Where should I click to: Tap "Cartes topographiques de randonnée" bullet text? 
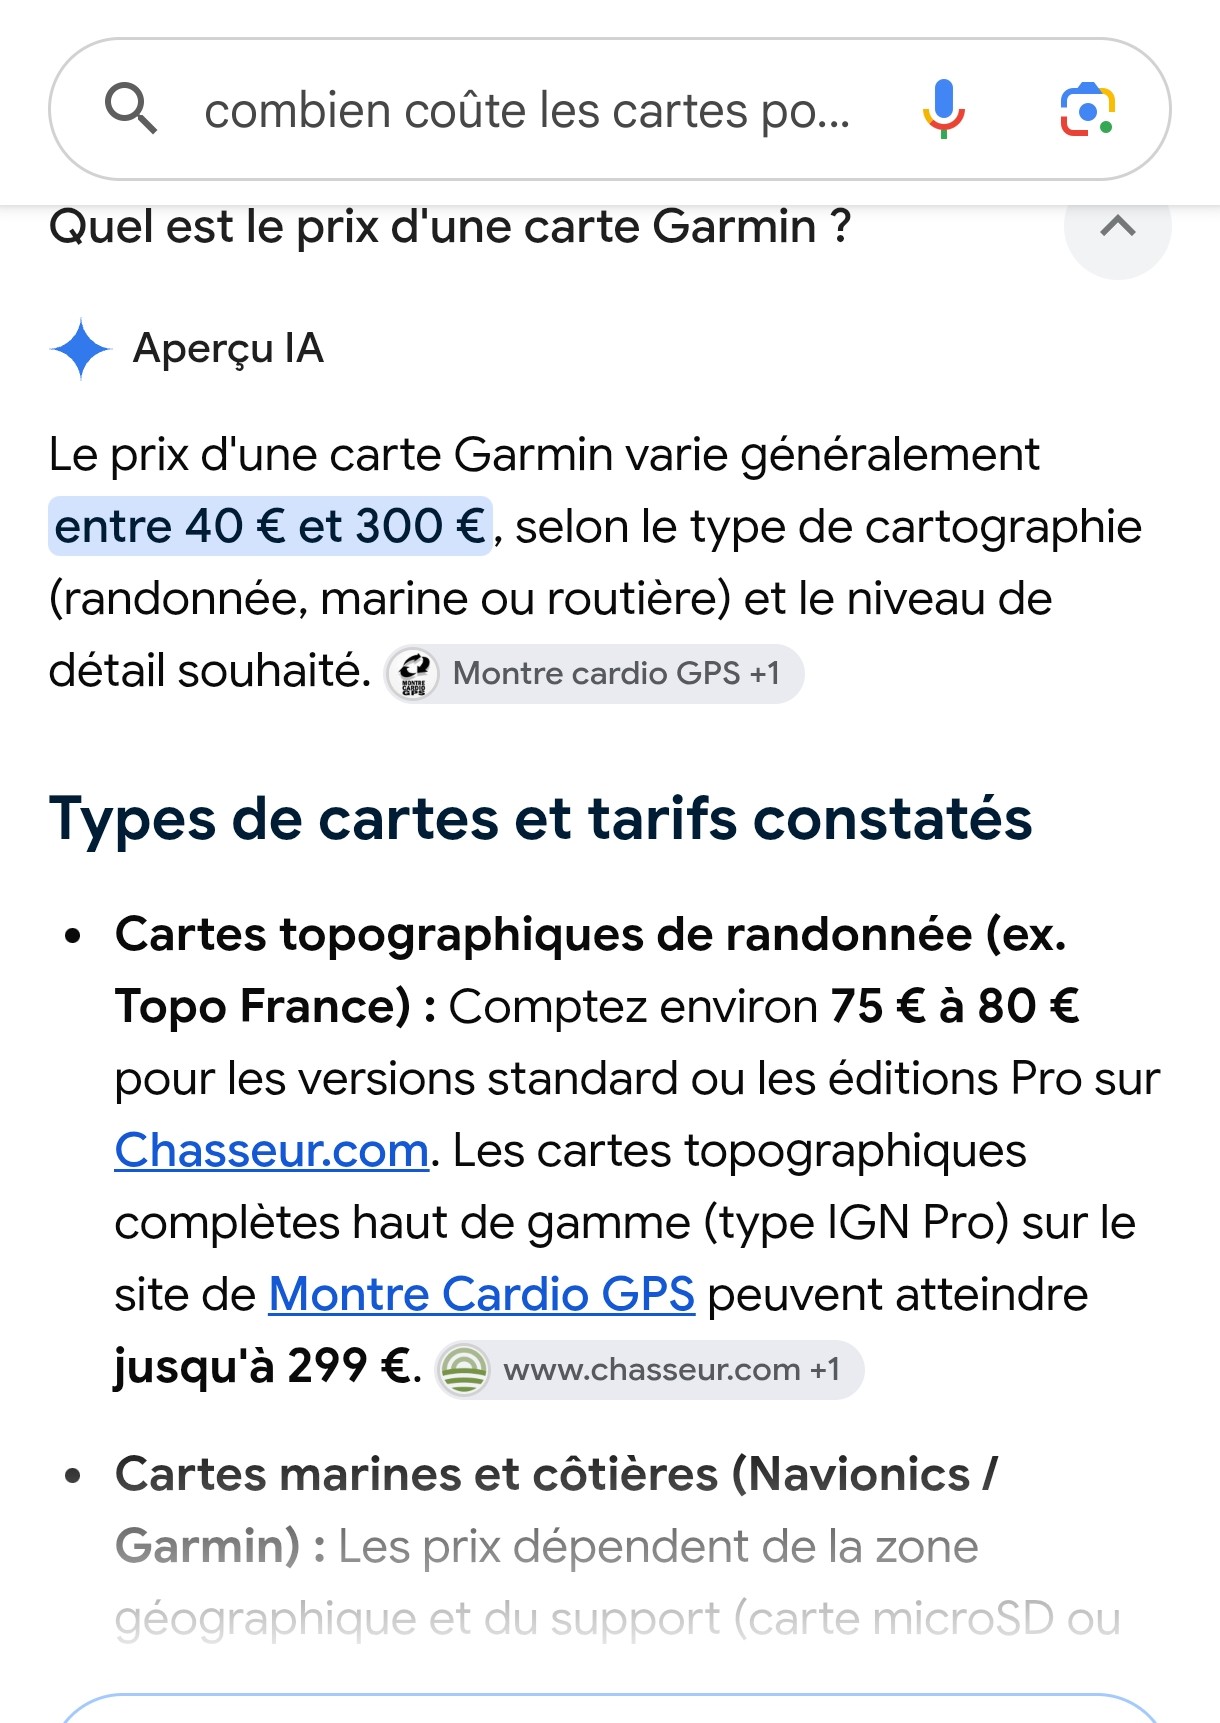click(x=545, y=935)
